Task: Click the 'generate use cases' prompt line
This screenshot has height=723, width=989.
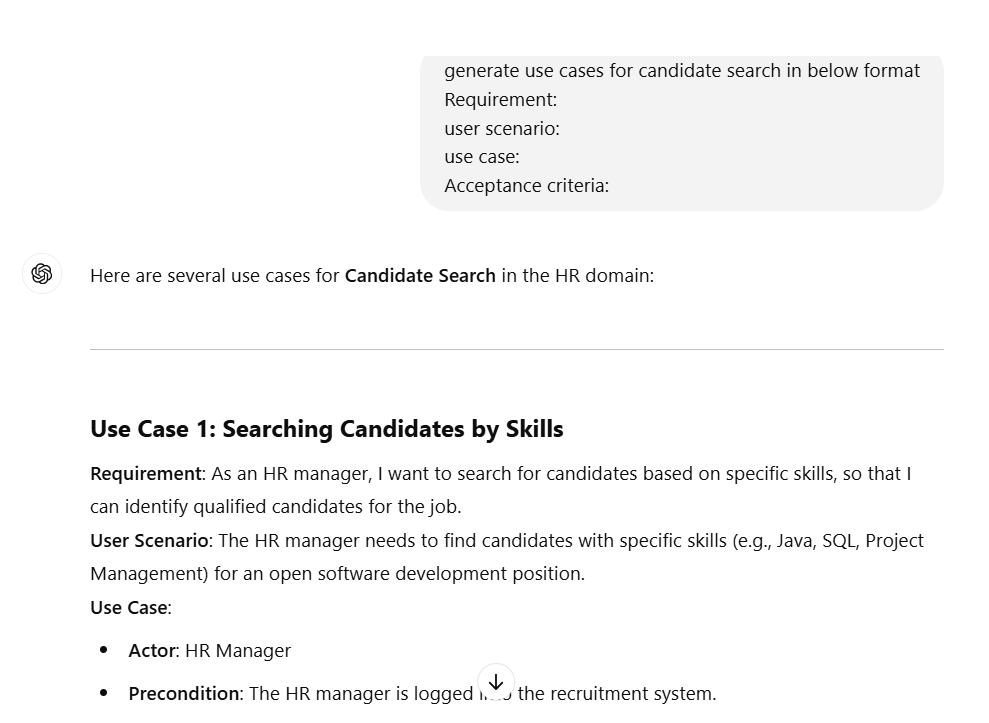Action: pyautogui.click(x=682, y=71)
